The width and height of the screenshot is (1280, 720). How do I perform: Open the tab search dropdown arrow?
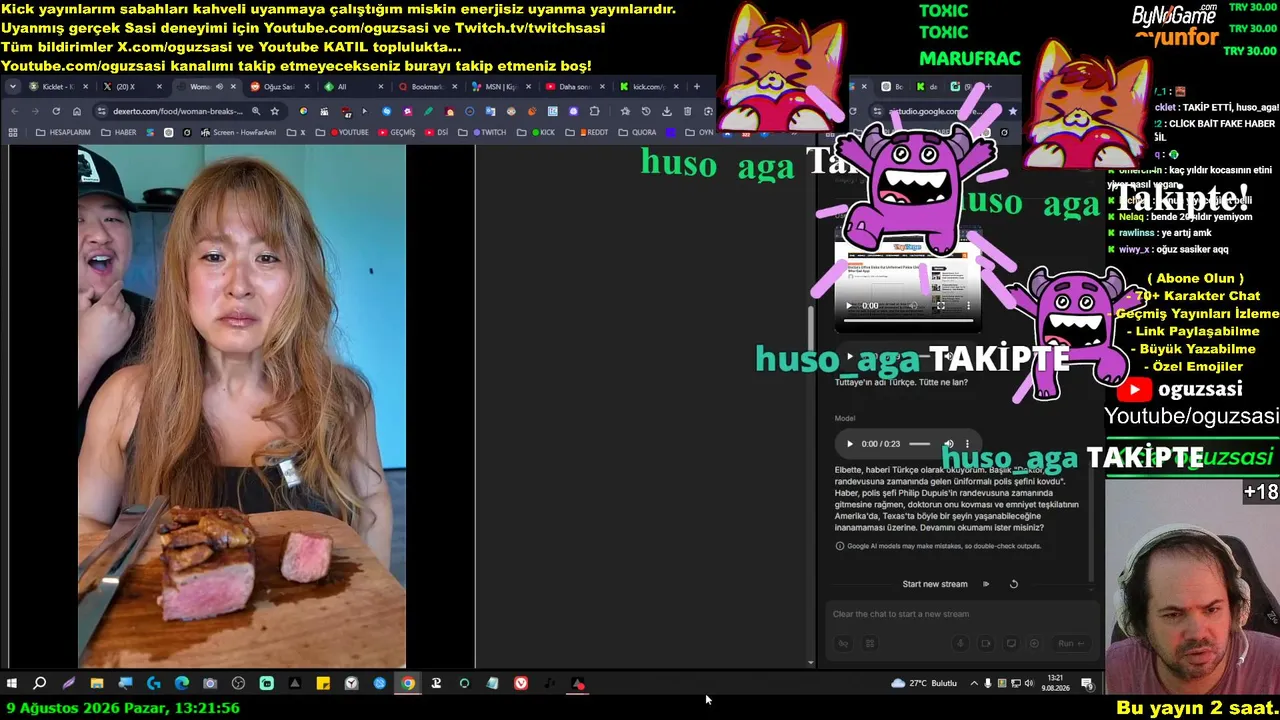point(13,87)
